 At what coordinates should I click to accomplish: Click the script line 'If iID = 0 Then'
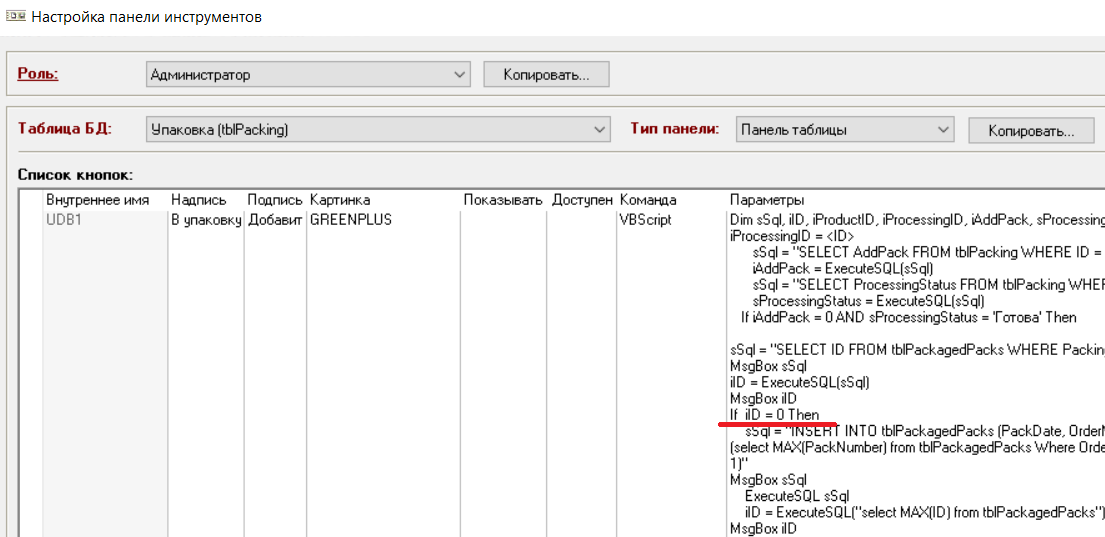[x=775, y=414]
